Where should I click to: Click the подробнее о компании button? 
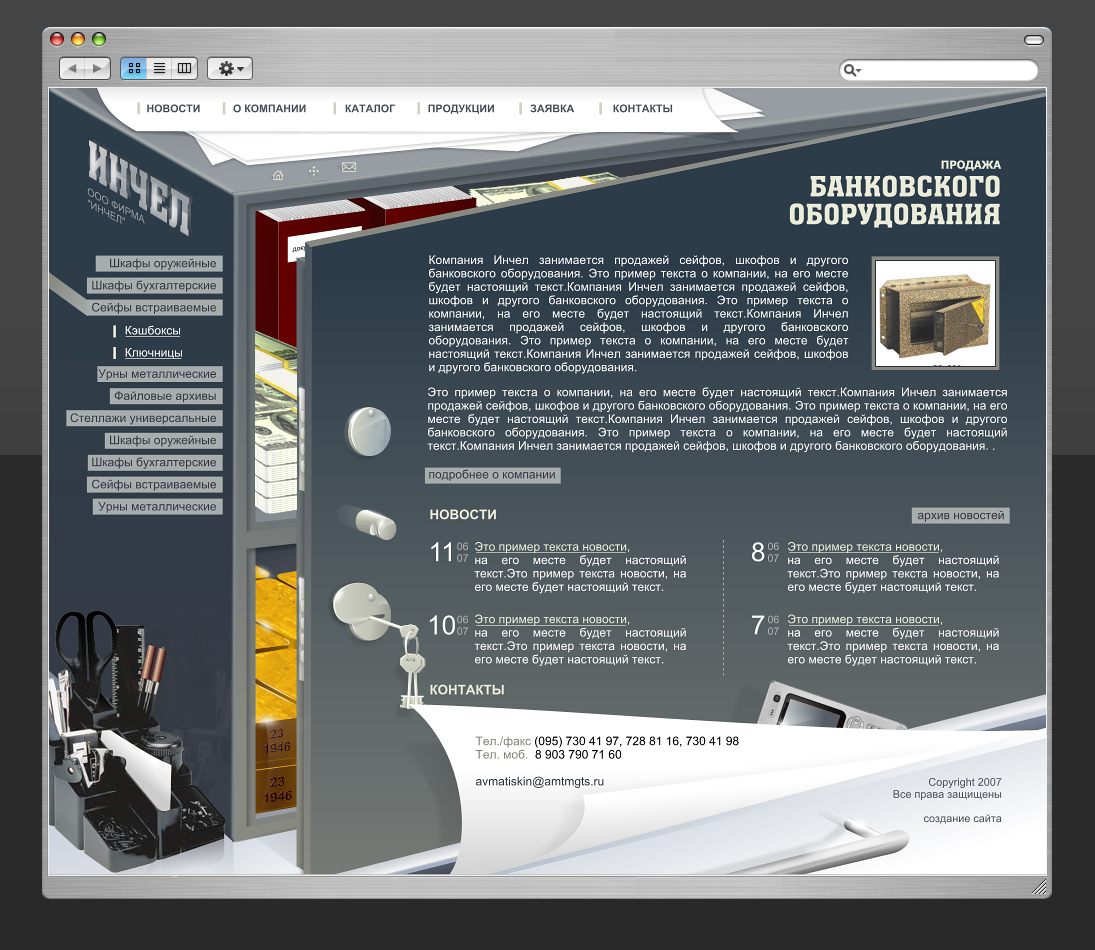coord(492,475)
